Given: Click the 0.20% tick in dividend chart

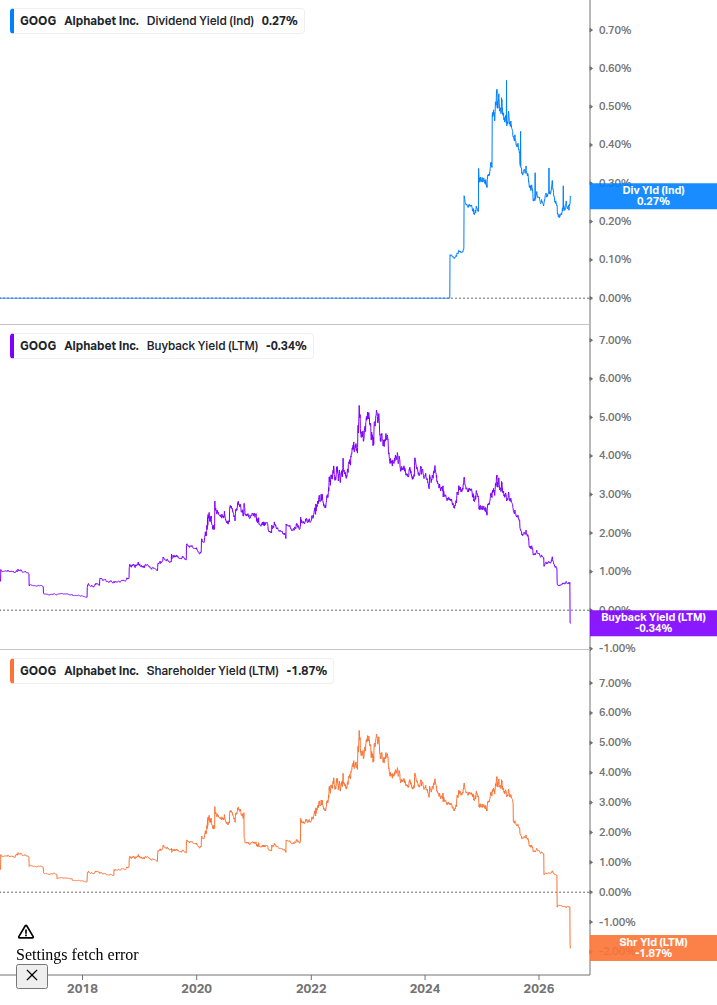Looking at the screenshot, I should click(x=615, y=221).
